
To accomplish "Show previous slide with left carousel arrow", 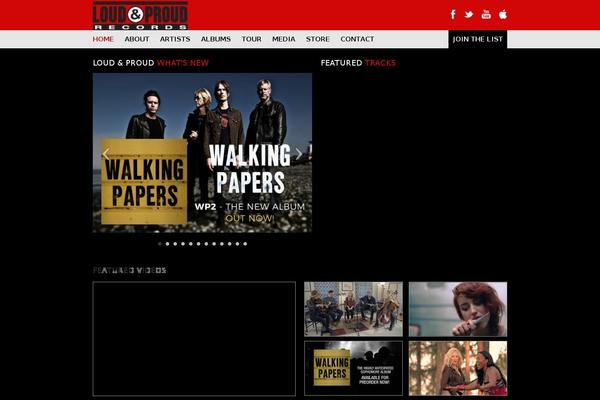I will (106, 154).
